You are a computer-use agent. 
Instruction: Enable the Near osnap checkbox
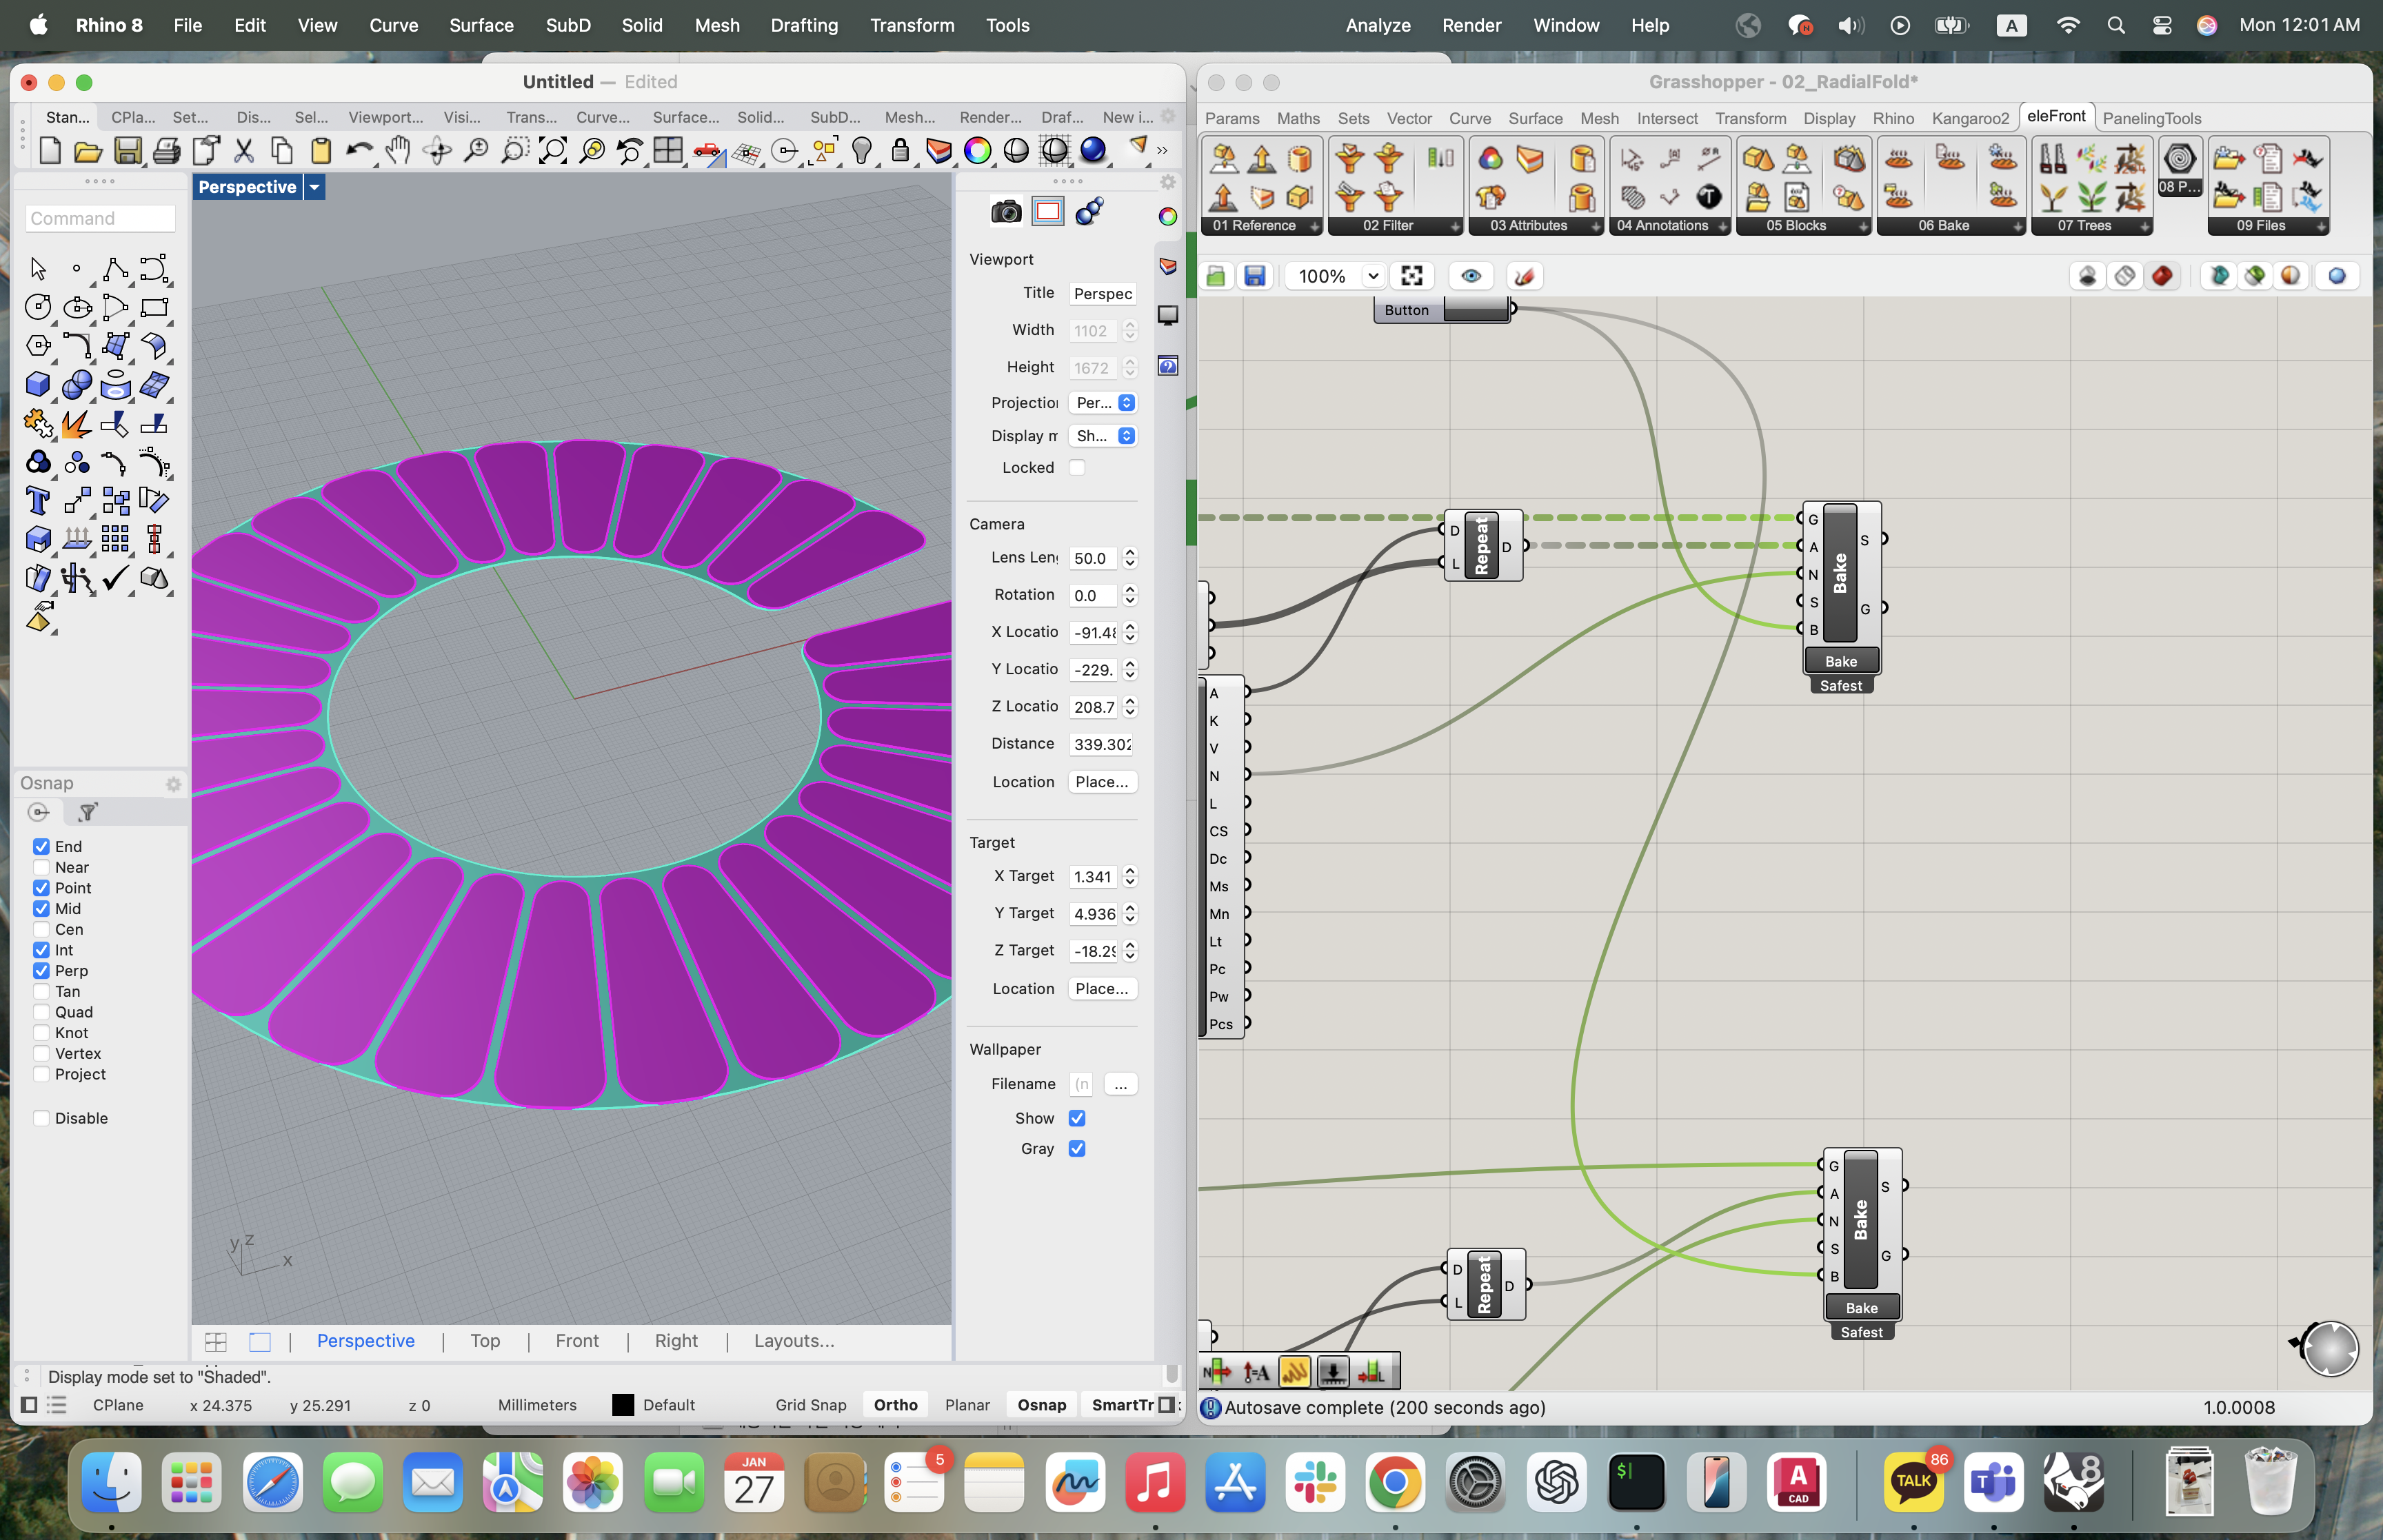41,867
